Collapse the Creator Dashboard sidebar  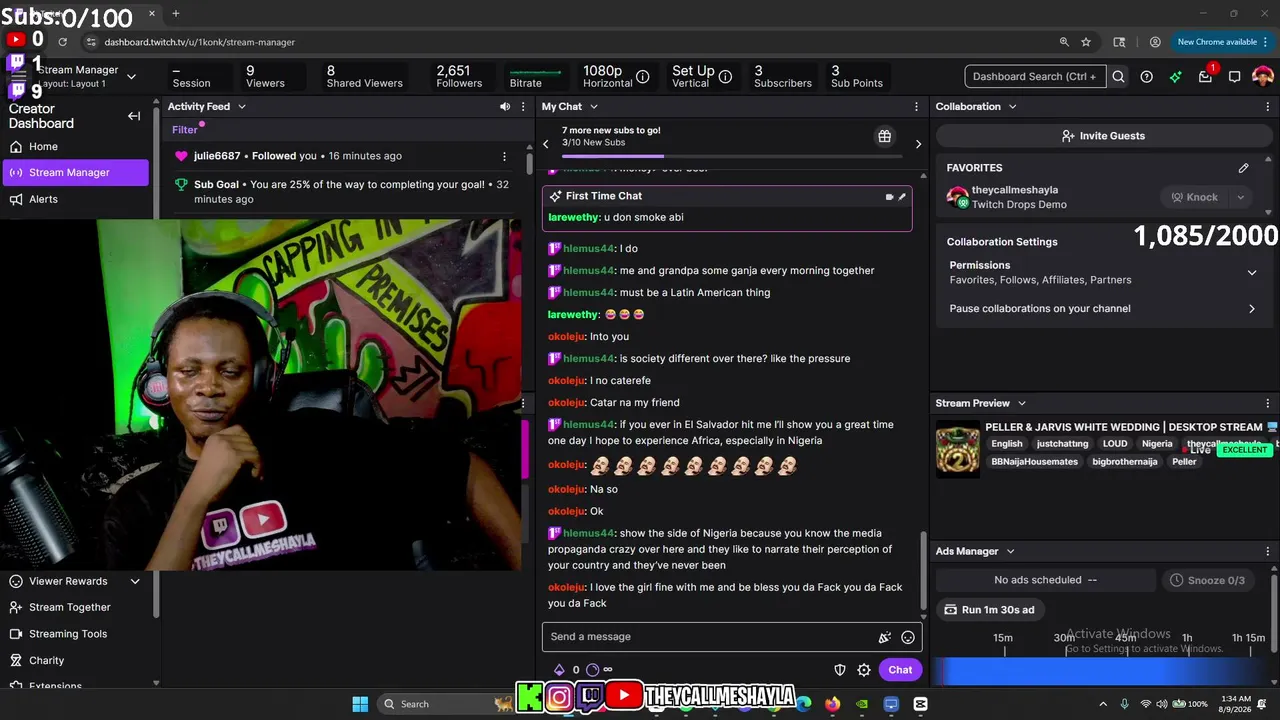(134, 116)
